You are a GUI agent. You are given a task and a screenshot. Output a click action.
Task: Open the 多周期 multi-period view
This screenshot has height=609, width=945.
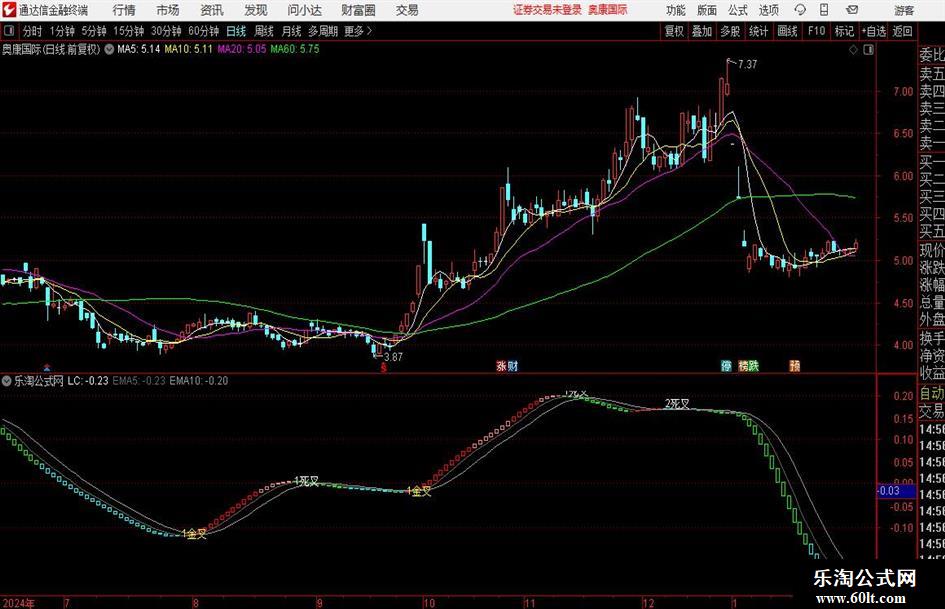pos(323,31)
